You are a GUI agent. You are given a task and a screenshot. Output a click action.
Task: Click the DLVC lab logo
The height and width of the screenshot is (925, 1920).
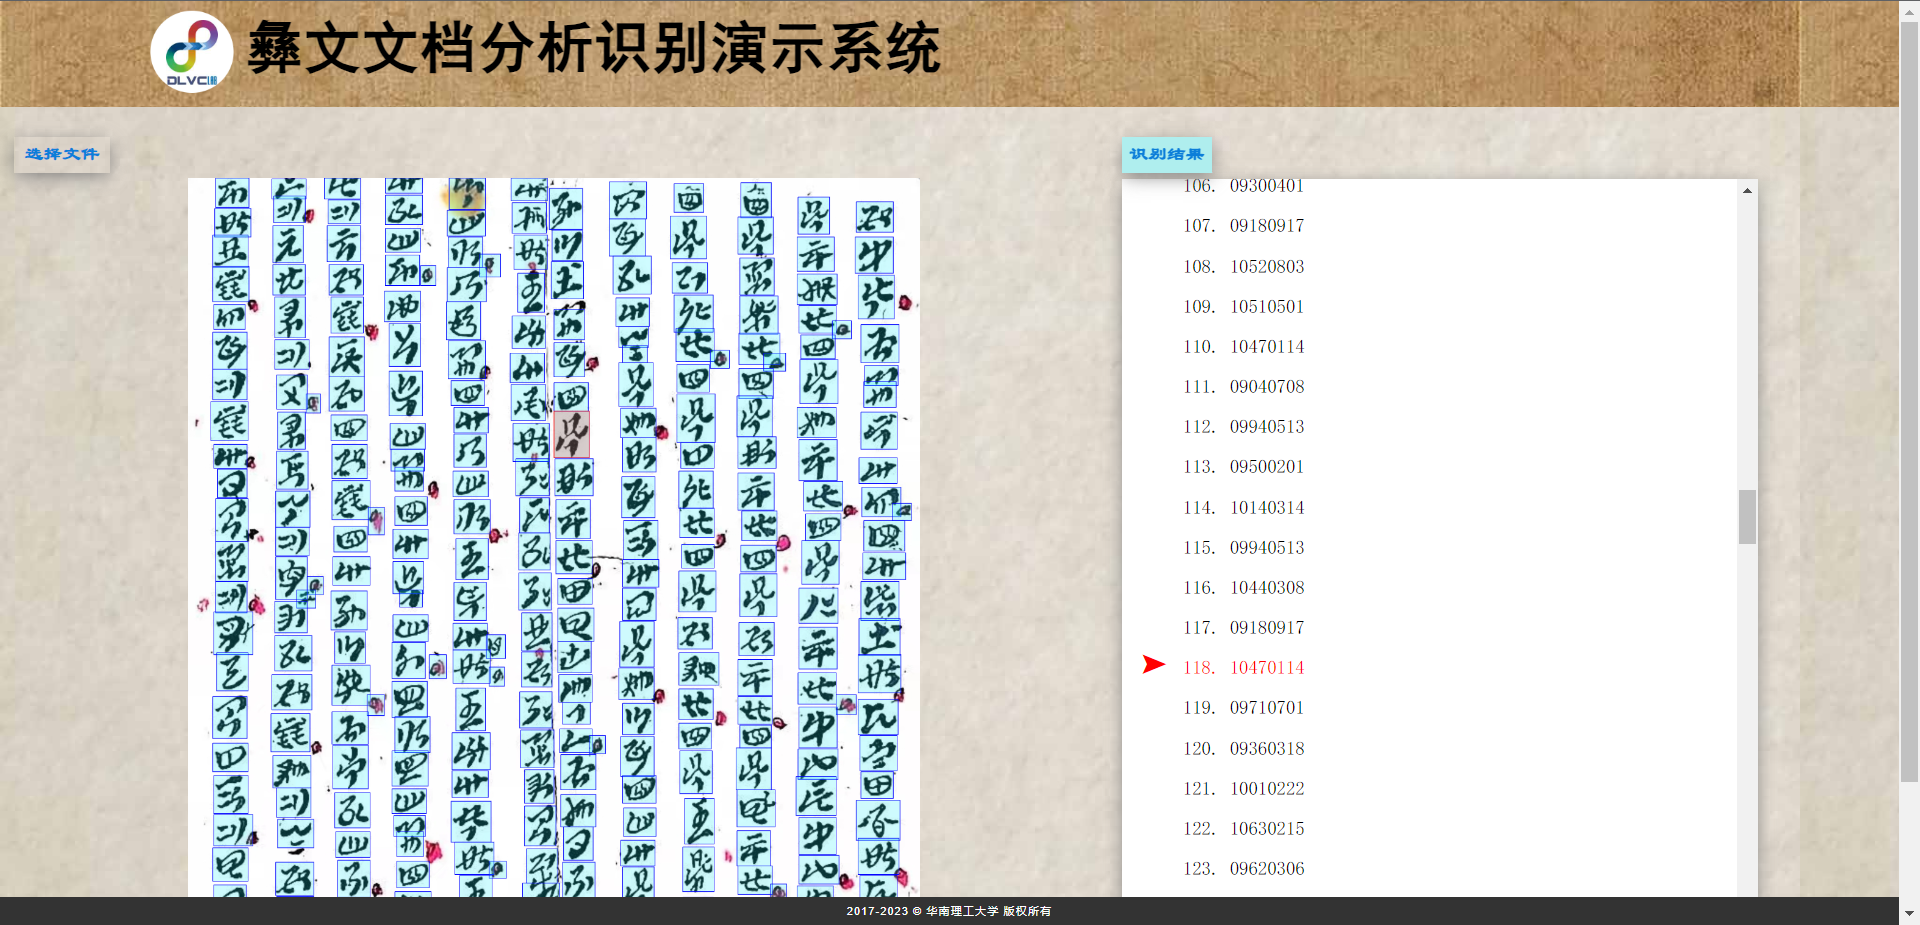pos(192,52)
